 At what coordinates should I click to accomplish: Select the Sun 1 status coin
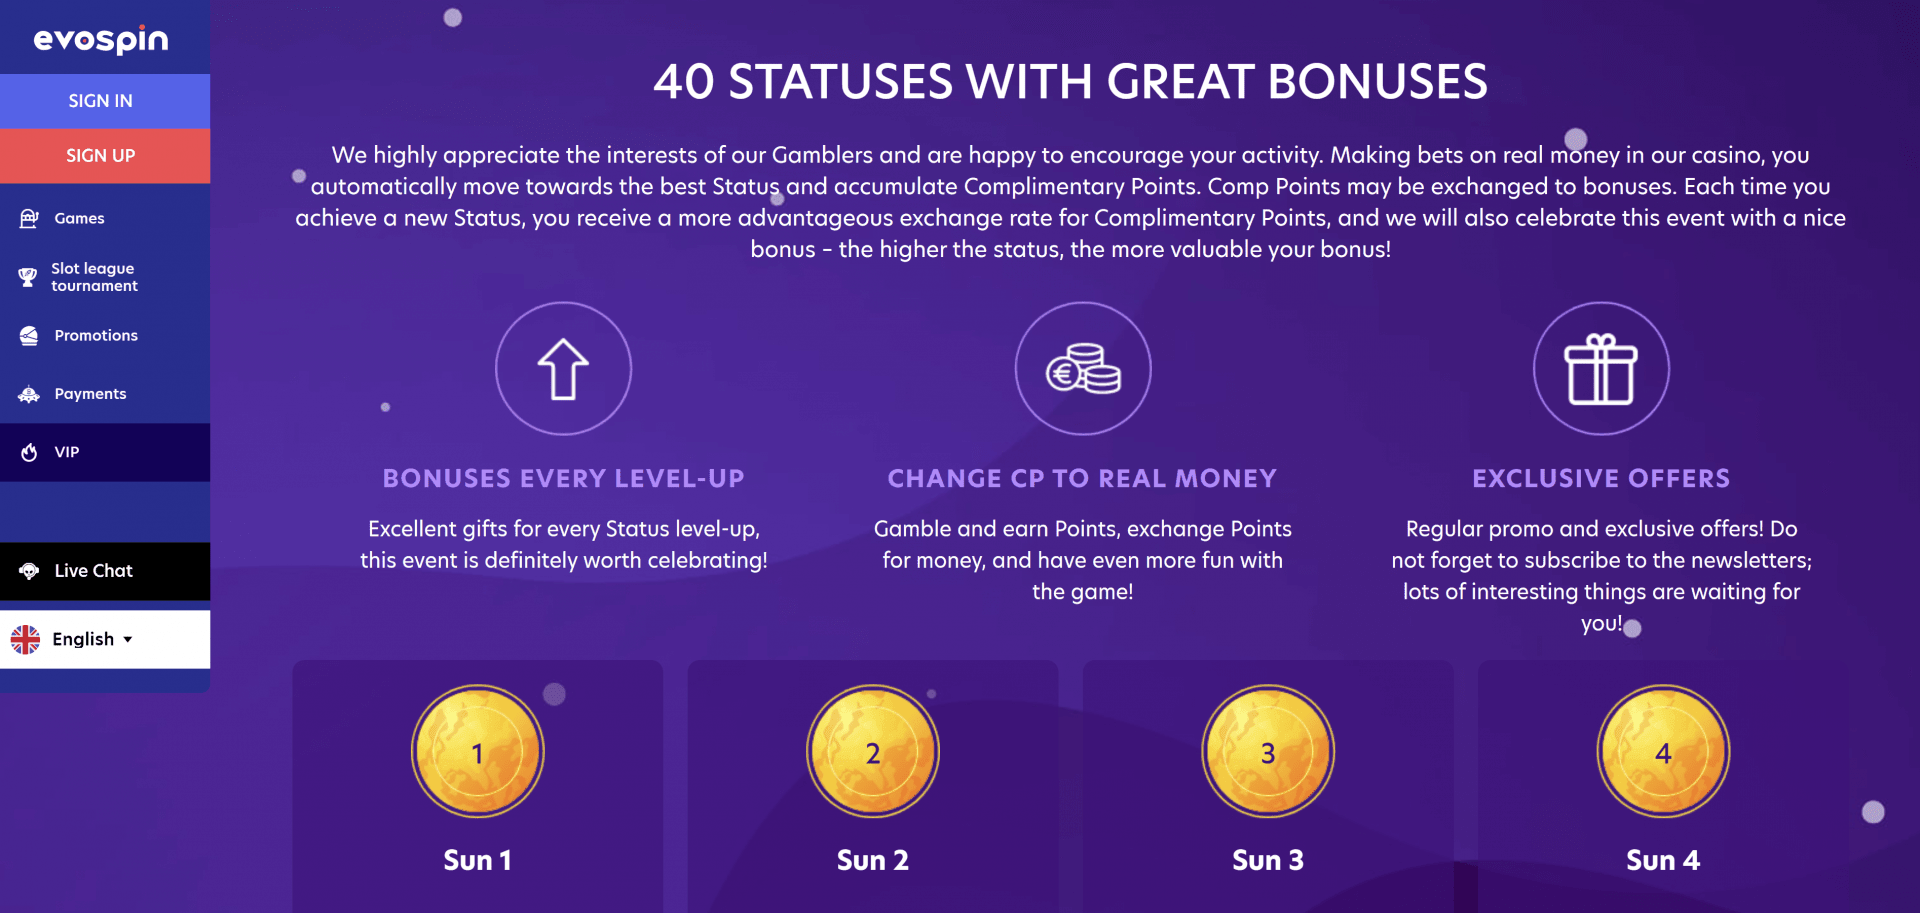tap(477, 752)
